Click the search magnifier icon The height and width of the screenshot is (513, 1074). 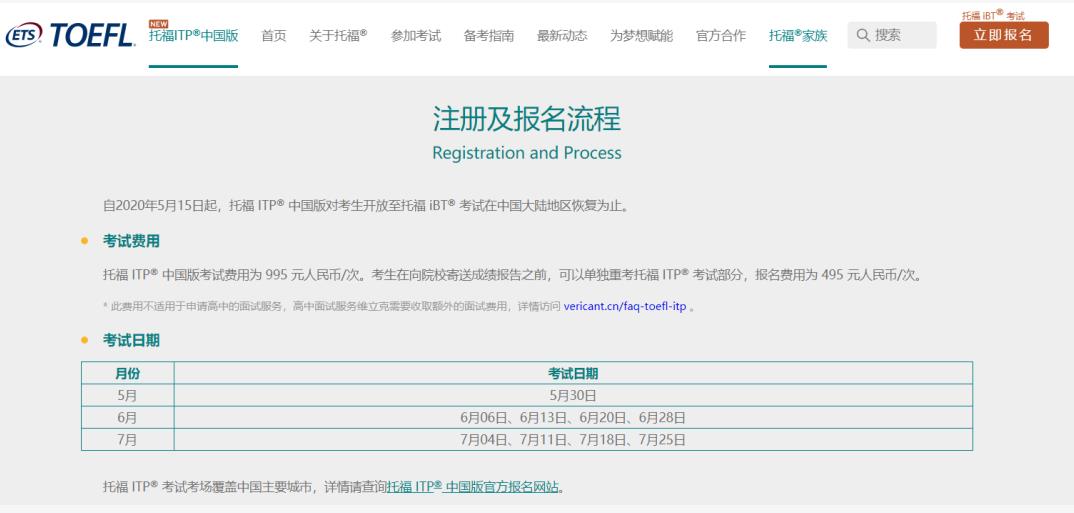click(863, 35)
